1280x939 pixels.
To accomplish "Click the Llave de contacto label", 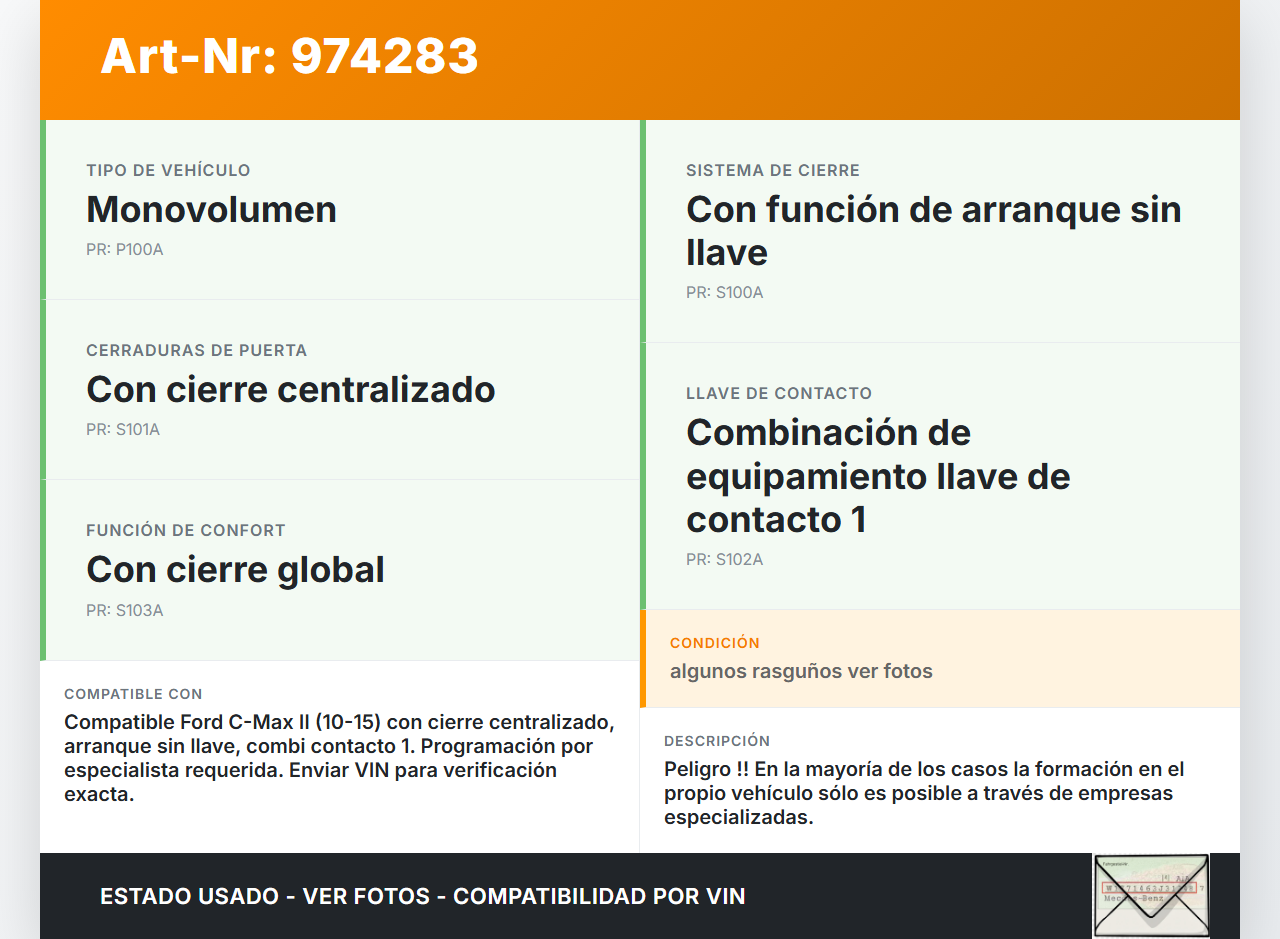I will (778, 394).
